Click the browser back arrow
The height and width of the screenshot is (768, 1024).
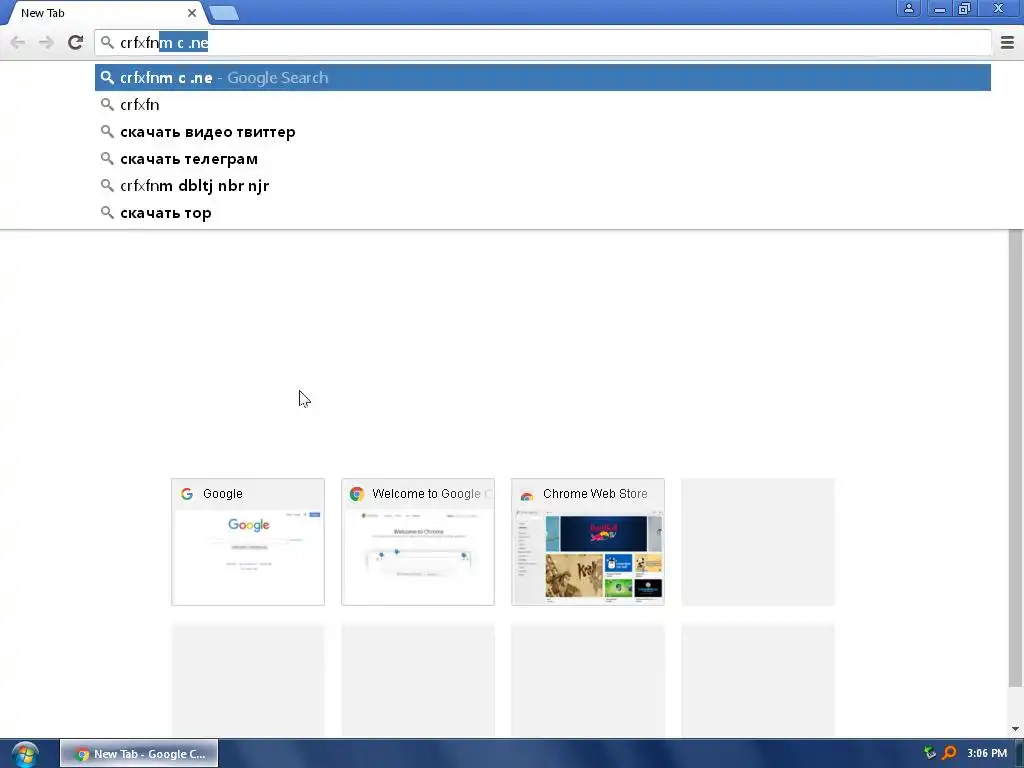(18, 42)
